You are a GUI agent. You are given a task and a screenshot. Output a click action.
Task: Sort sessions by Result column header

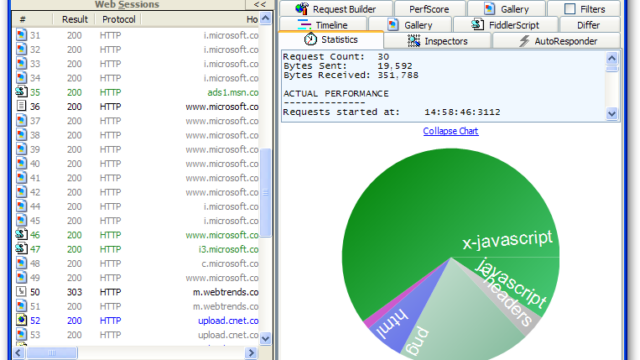pos(75,19)
